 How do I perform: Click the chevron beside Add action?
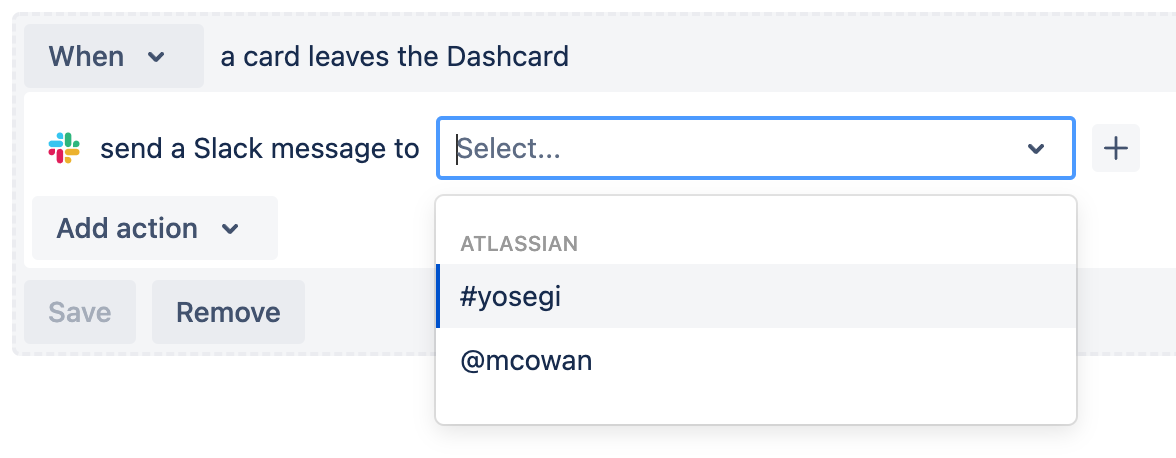pyautogui.click(x=230, y=229)
